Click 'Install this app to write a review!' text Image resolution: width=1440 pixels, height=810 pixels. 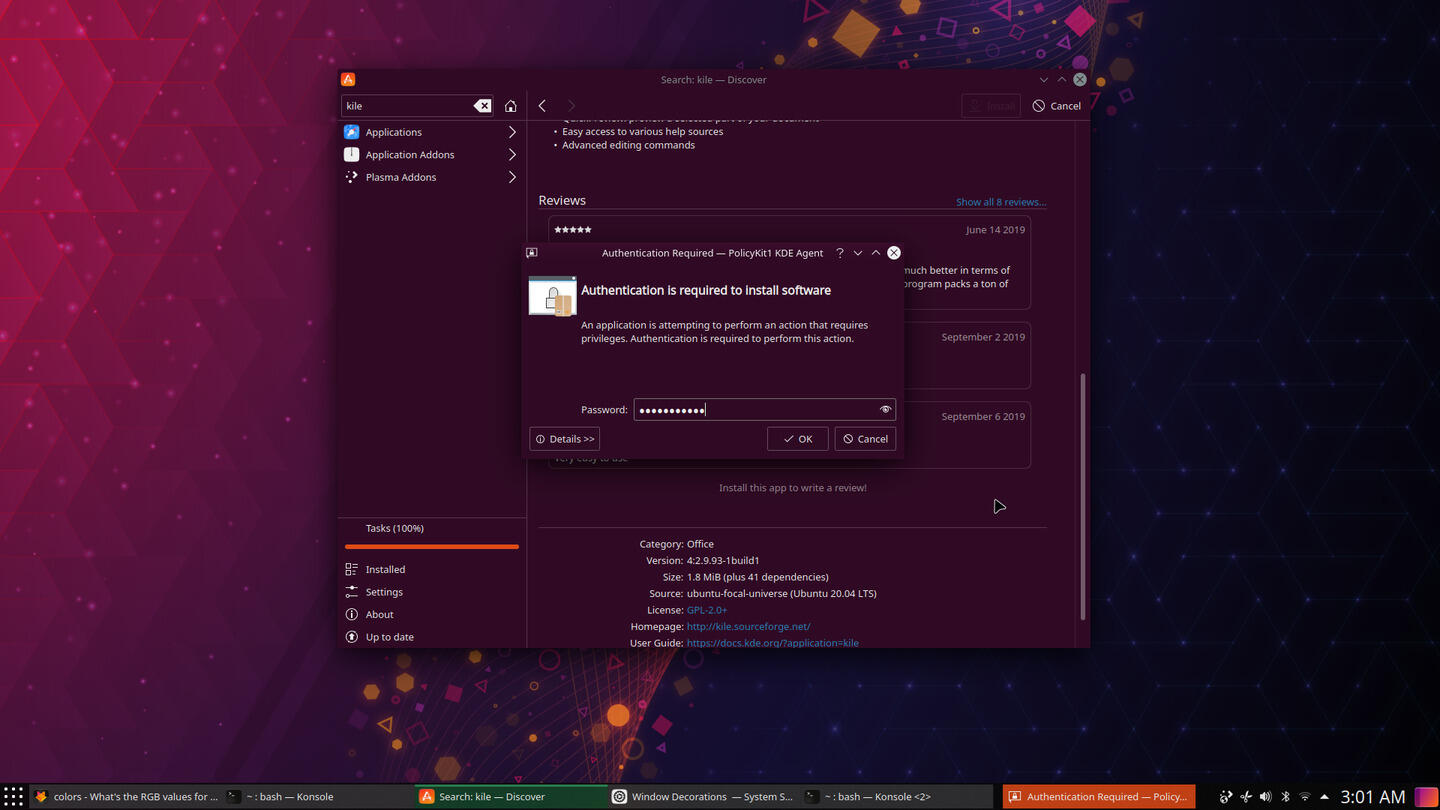[793, 488]
